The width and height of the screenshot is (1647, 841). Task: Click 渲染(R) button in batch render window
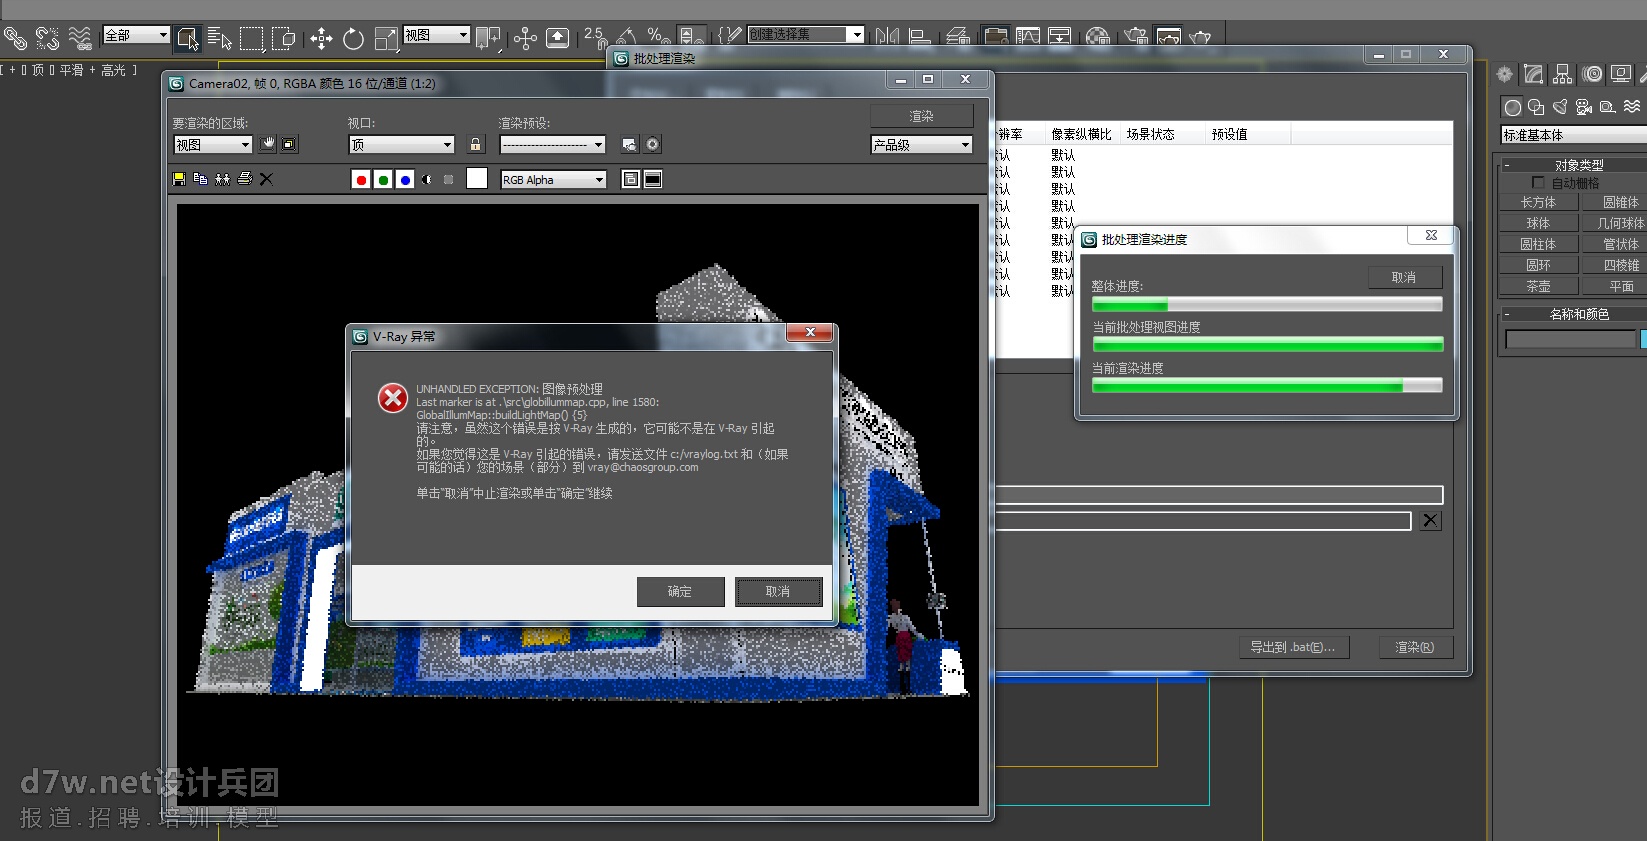coord(1415,647)
